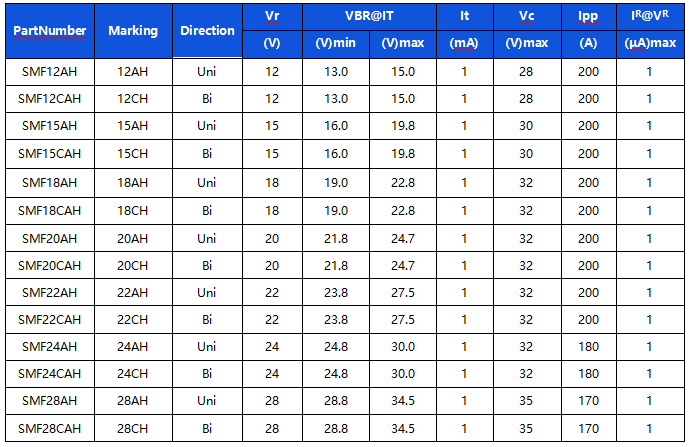Select the 22CH marking cell

(x=132, y=319)
